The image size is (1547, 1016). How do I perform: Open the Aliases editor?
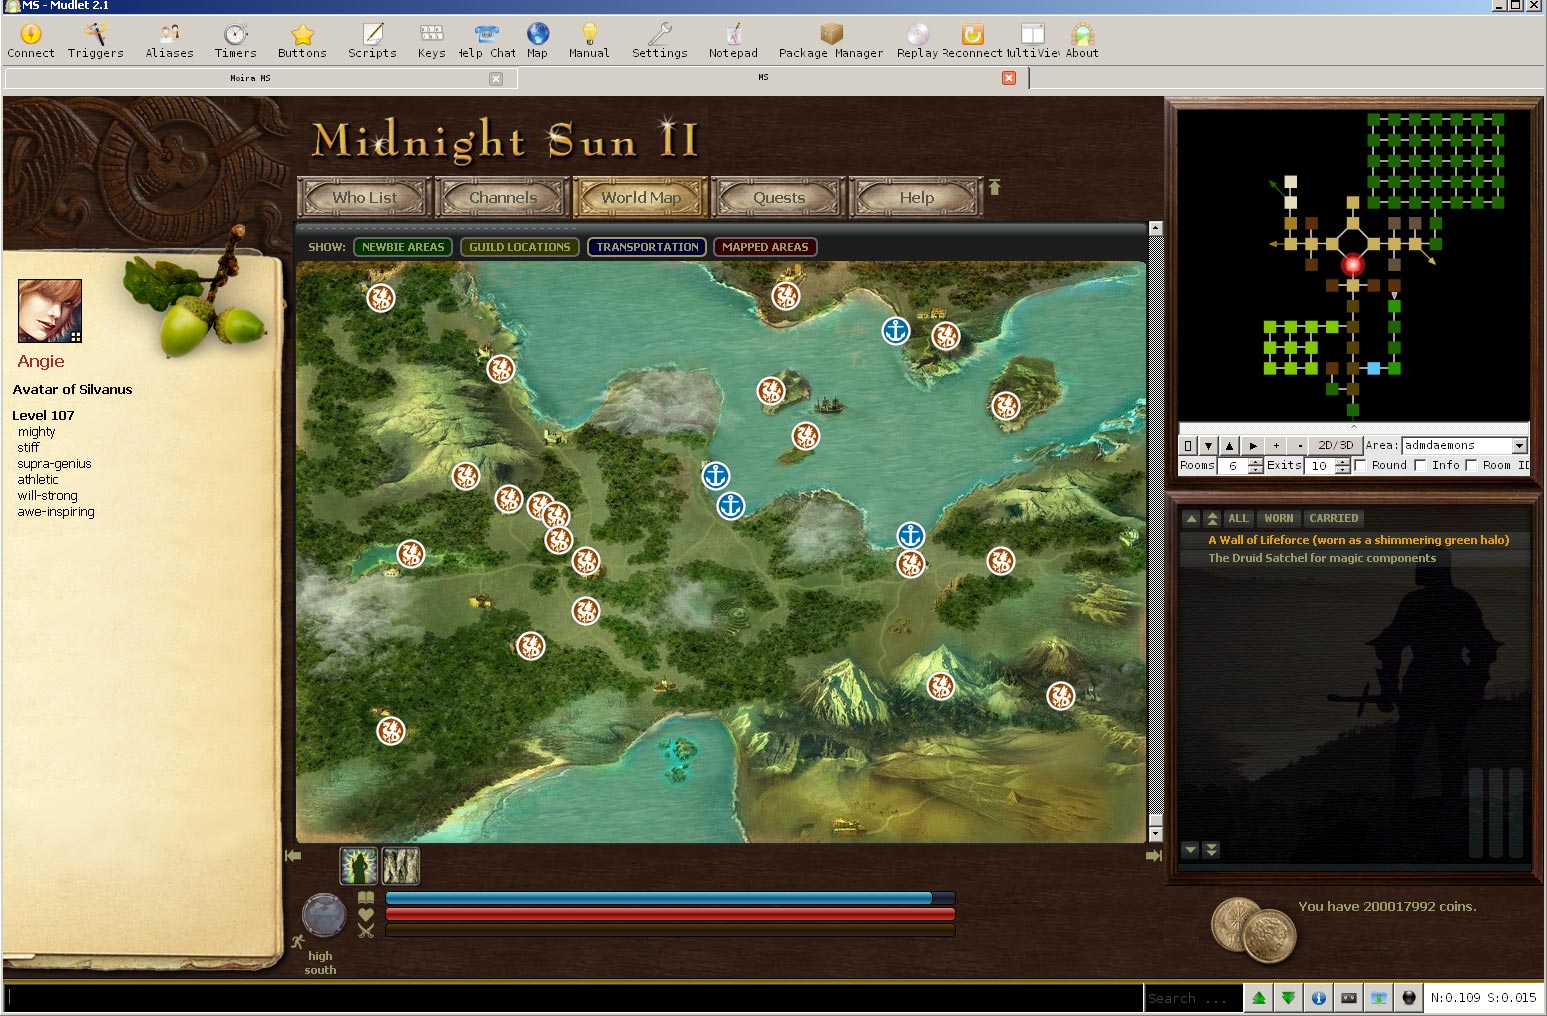coord(169,41)
